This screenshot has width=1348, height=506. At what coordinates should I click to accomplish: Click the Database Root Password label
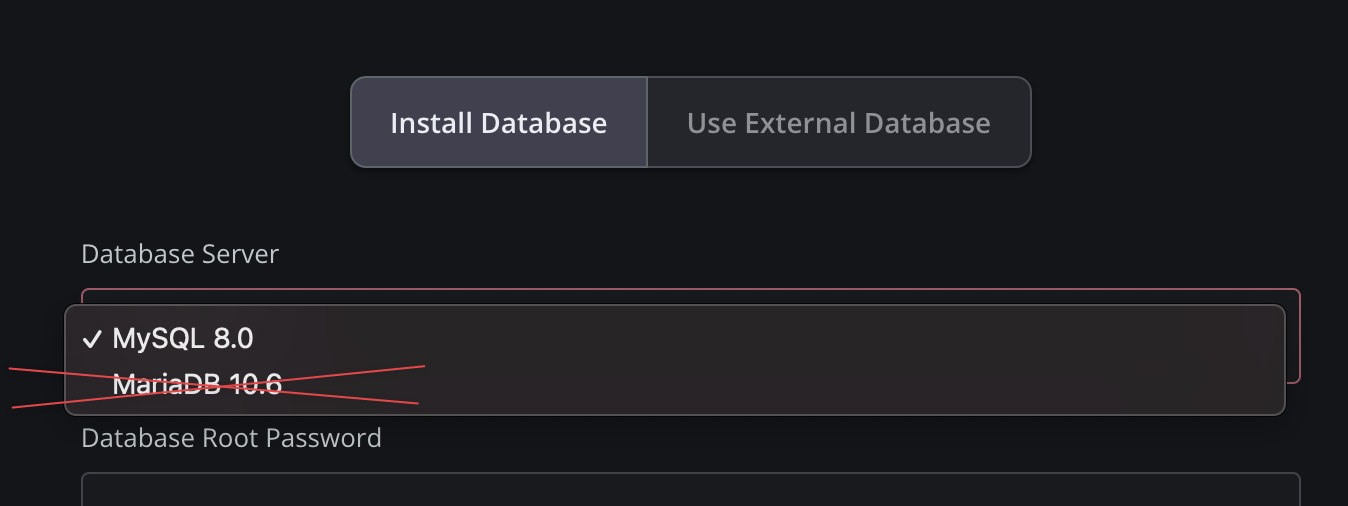pyautogui.click(x=231, y=438)
